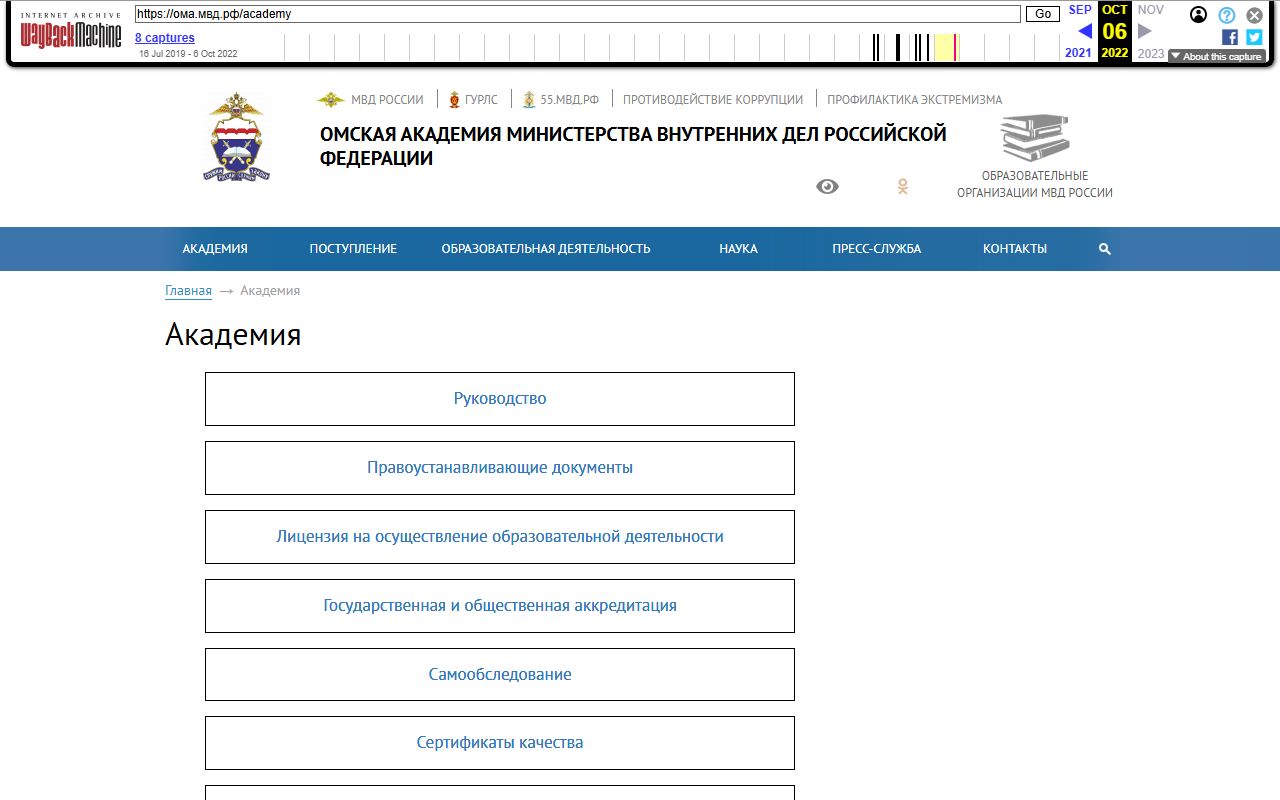Open the site search magnifier icon
The width and height of the screenshot is (1280, 800).
1105,249
